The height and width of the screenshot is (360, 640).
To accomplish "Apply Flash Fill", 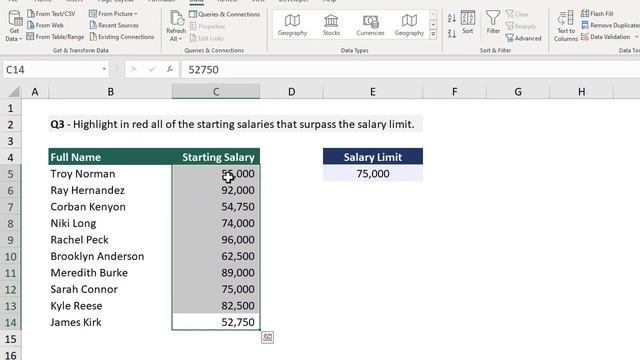I will click(x=597, y=13).
